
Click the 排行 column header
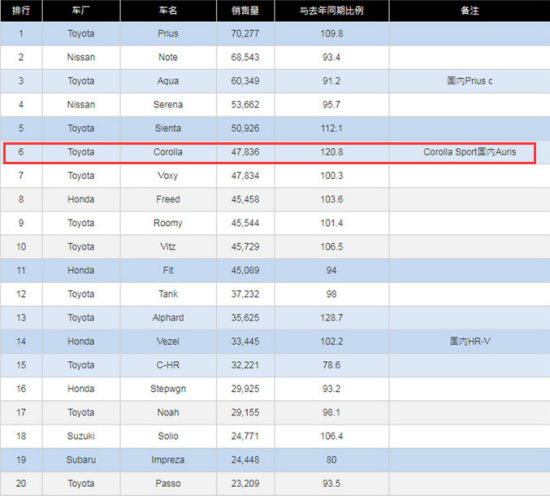coord(21,11)
